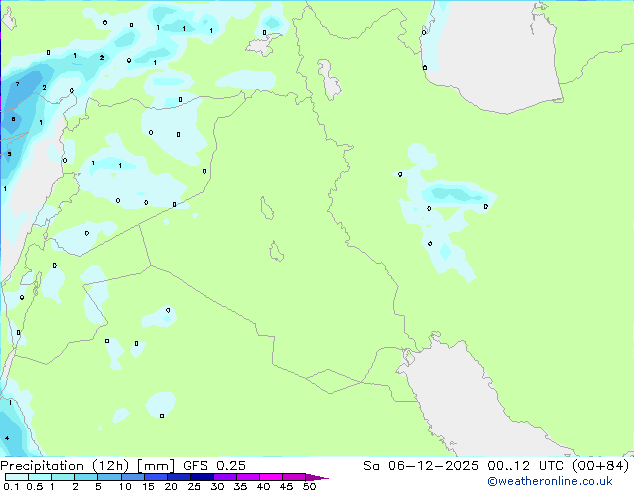The height and width of the screenshot is (490, 634).
Task: Pick the 1–2 mm legend swatch
Action: click(x=63, y=477)
